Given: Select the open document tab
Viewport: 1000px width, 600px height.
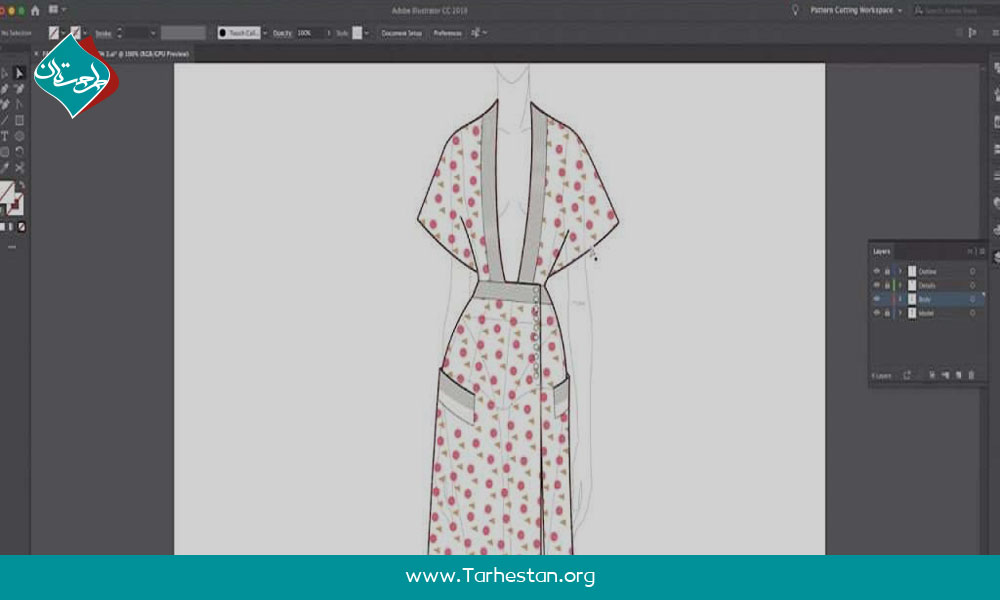Looking at the screenshot, I should [x=115, y=54].
